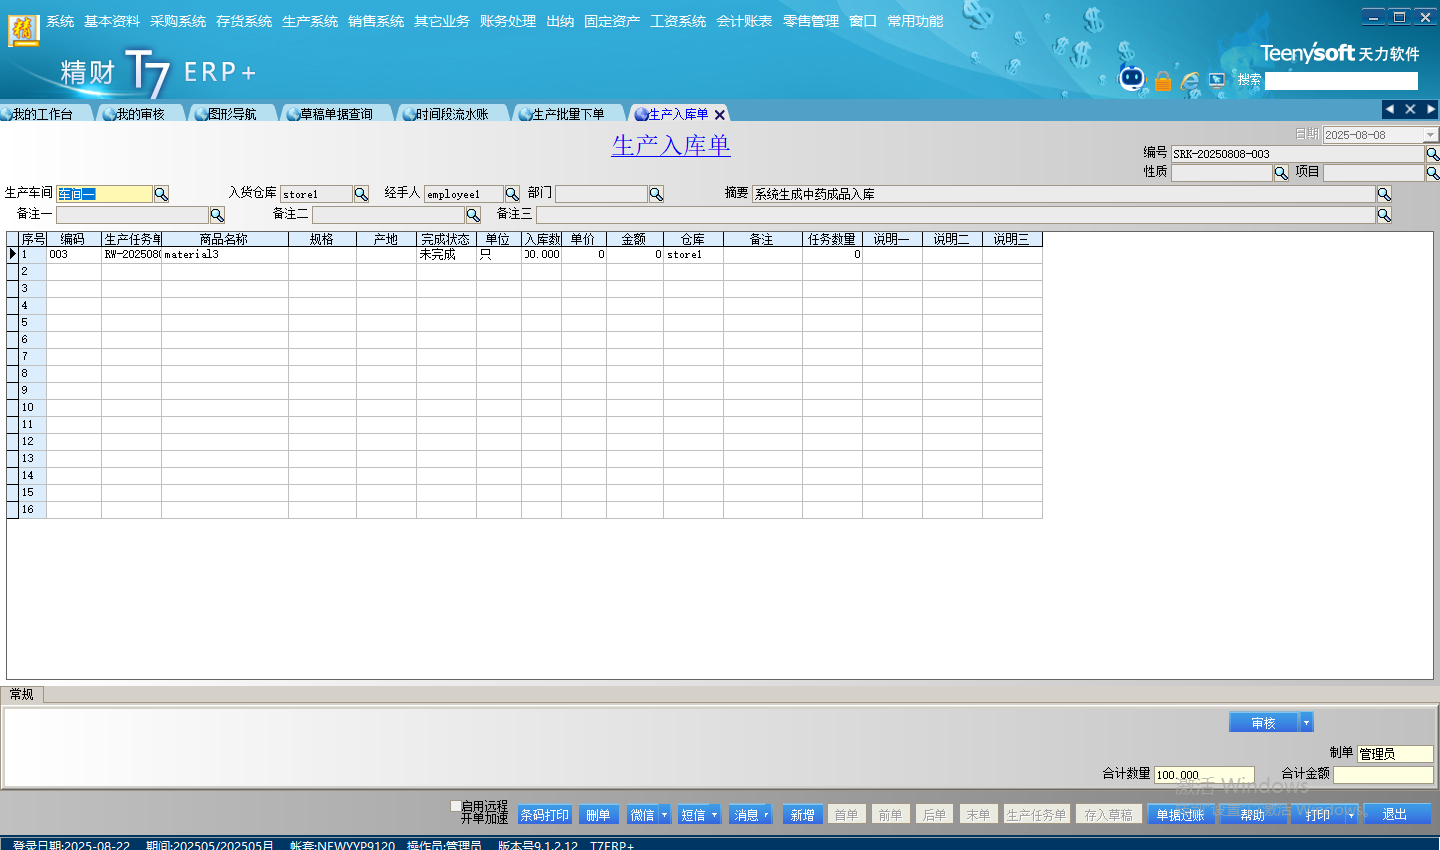This screenshot has width=1440, height=850.
Task: Click the 生产入库单 title link
Action: tap(671, 146)
